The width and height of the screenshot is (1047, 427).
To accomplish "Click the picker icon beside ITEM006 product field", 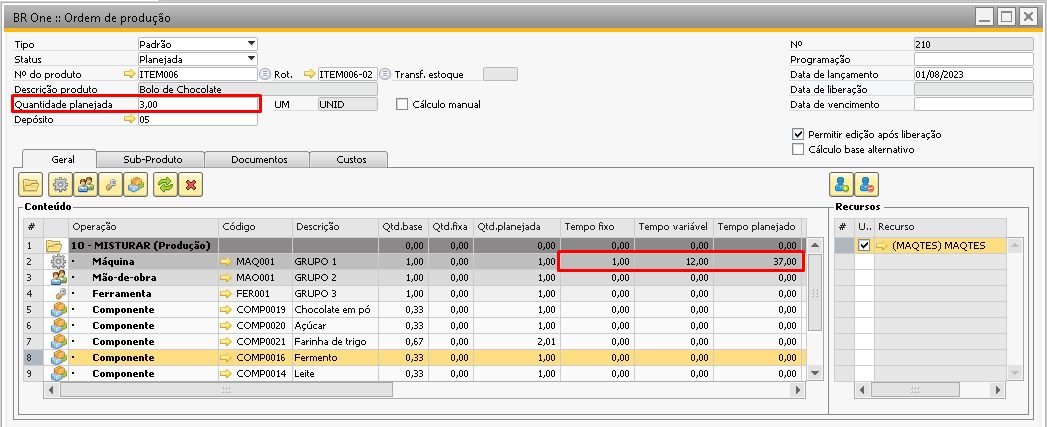I will coord(265,74).
